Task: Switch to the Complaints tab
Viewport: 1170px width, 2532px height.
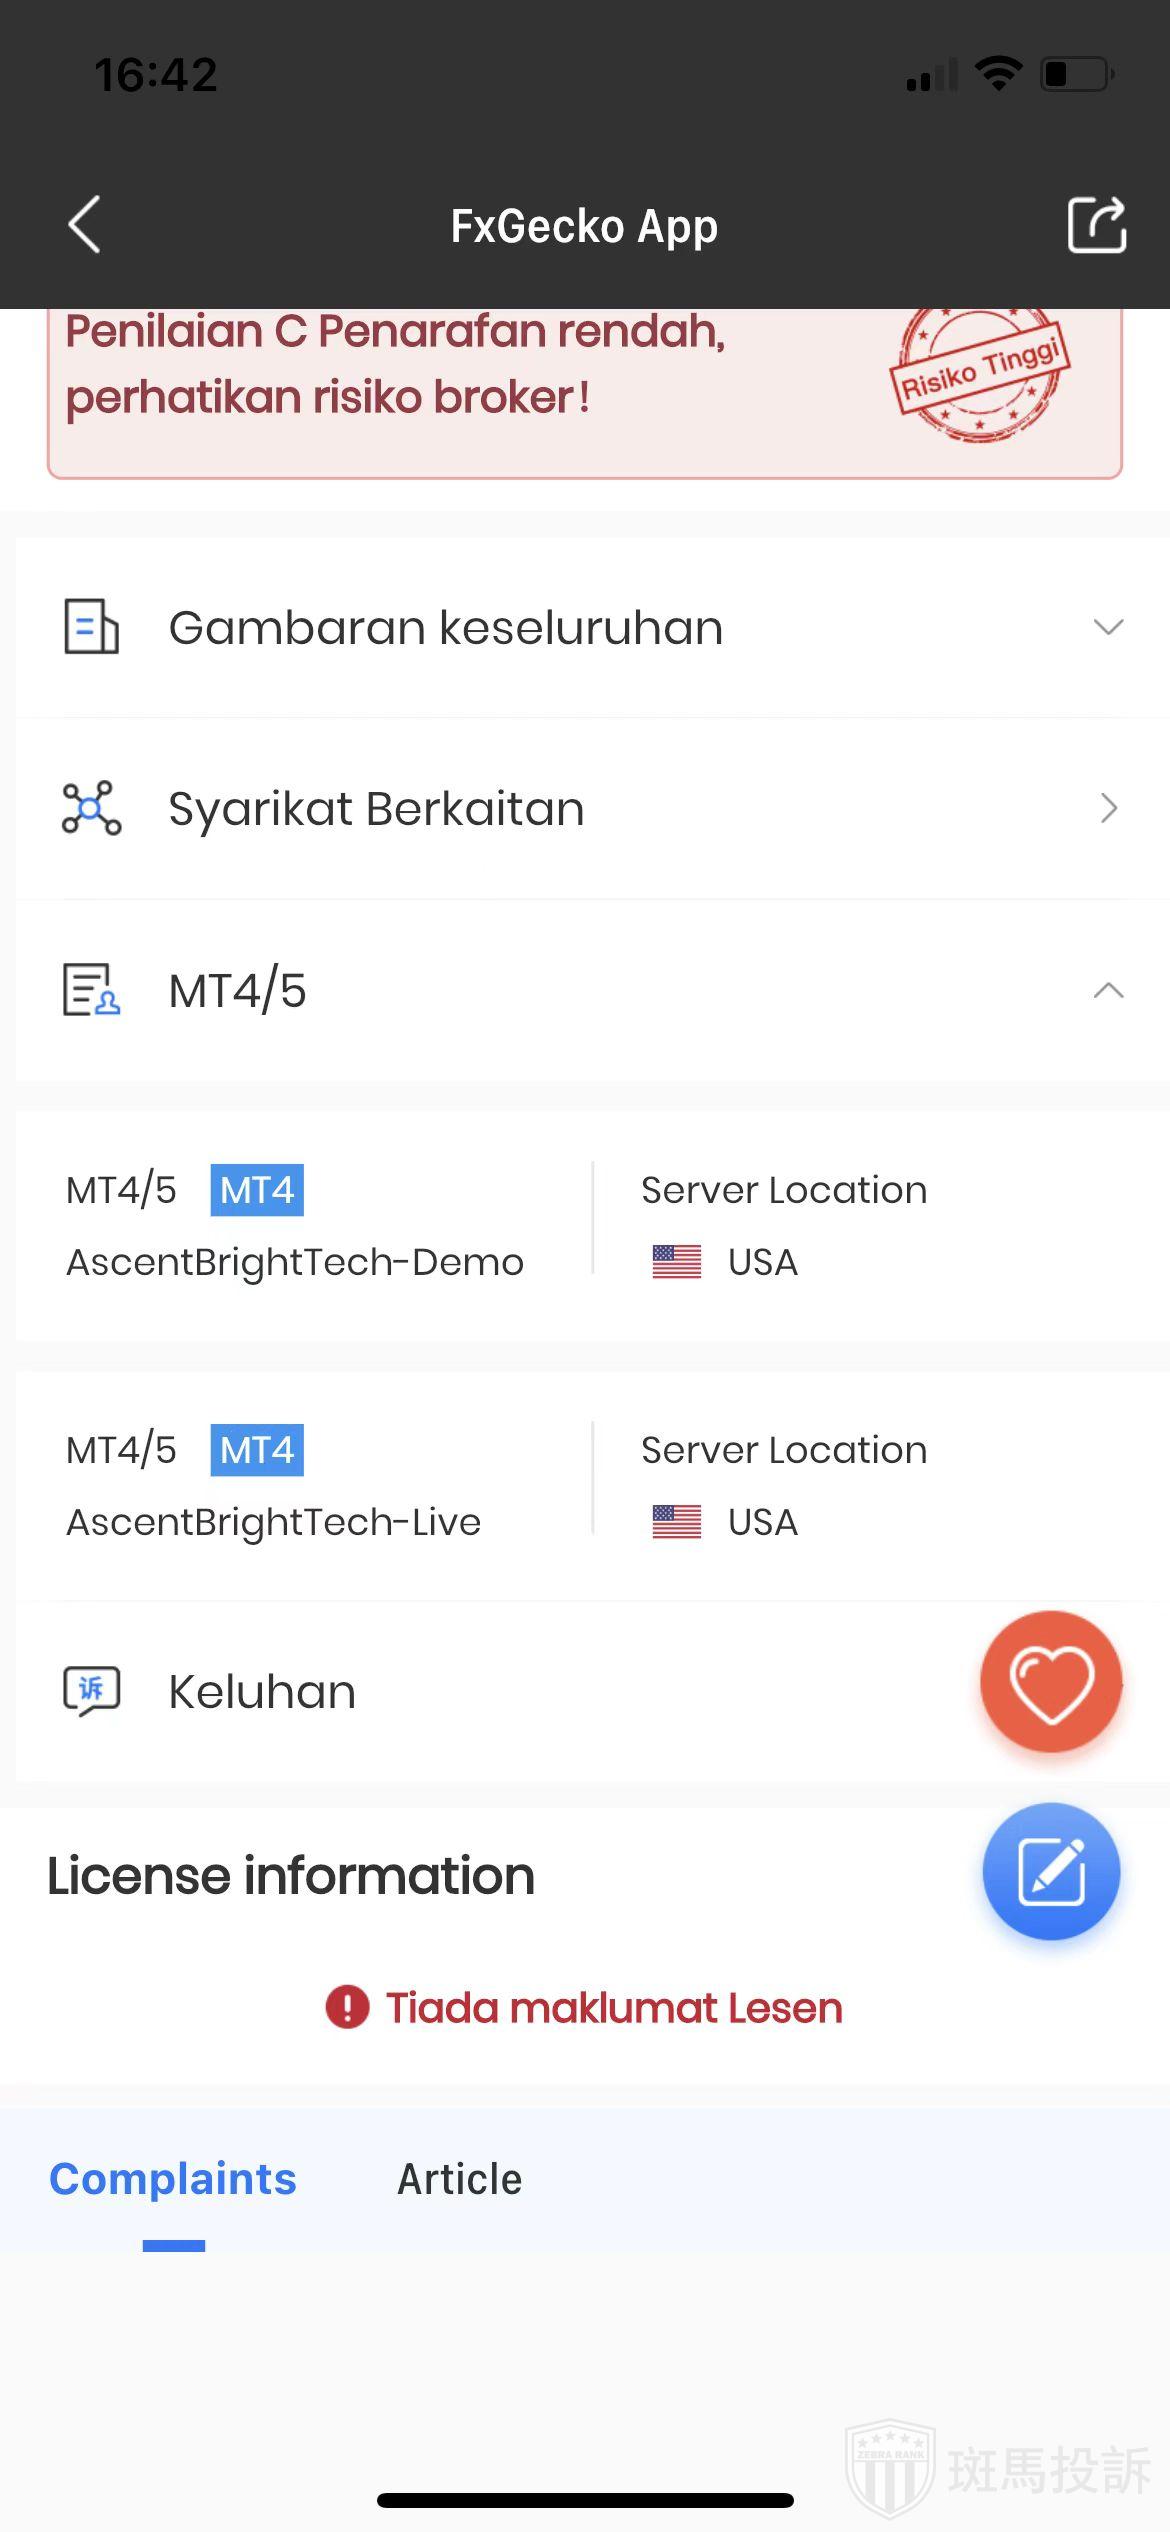Action: pos(173,2179)
